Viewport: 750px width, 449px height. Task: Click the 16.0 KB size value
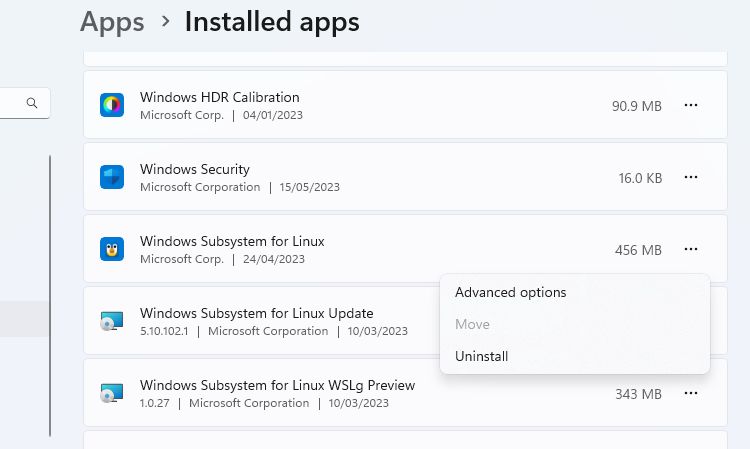point(640,178)
